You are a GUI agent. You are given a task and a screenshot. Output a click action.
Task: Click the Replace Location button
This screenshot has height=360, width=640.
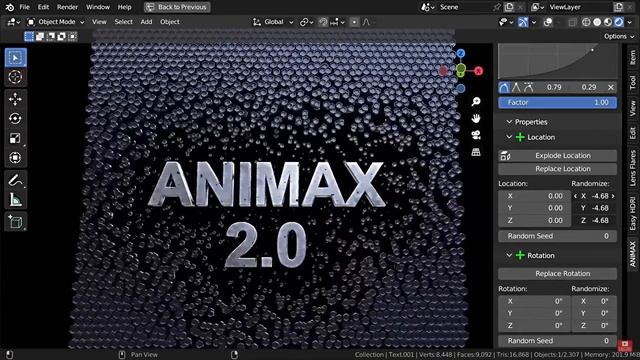(557, 169)
